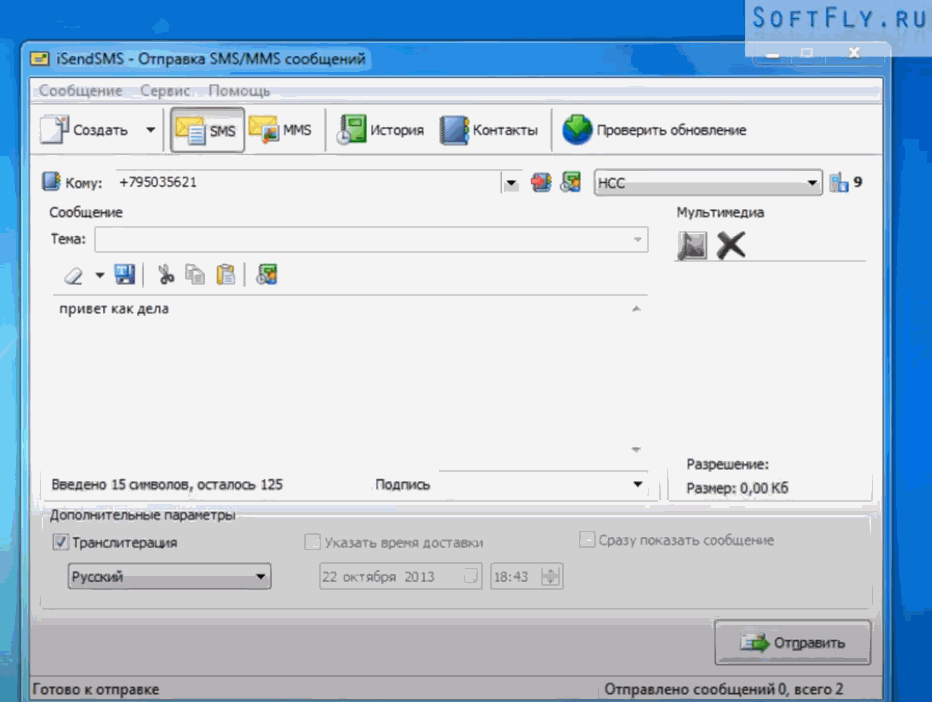The height and width of the screenshot is (702, 932).
Task: Click the Отправить send button
Action: 792,643
